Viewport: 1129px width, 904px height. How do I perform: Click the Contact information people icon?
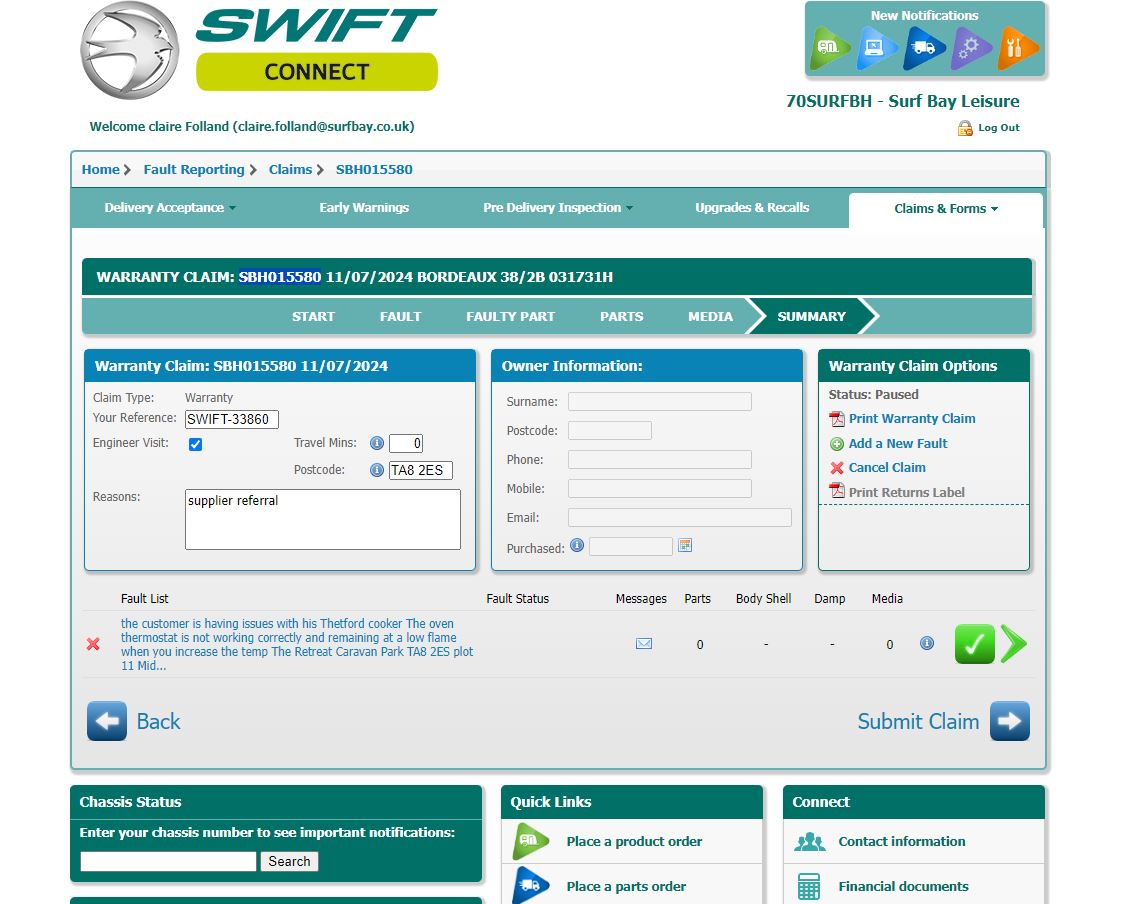pos(809,841)
